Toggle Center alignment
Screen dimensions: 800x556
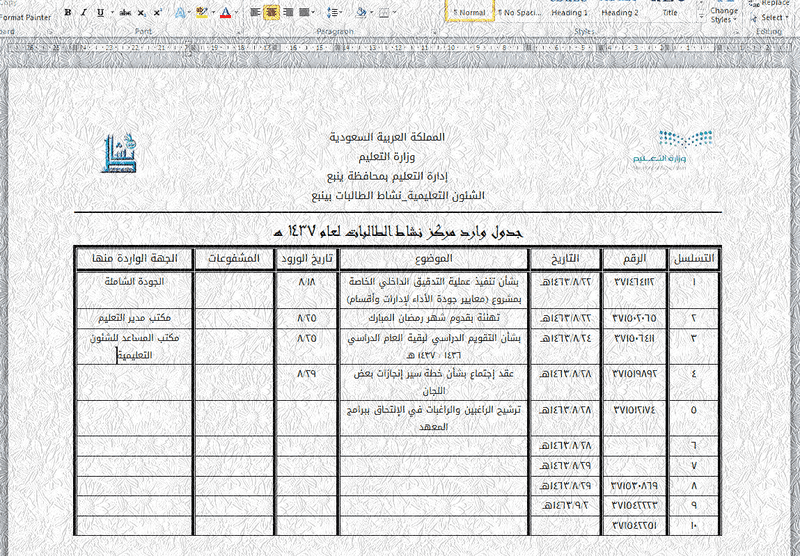pos(272,12)
